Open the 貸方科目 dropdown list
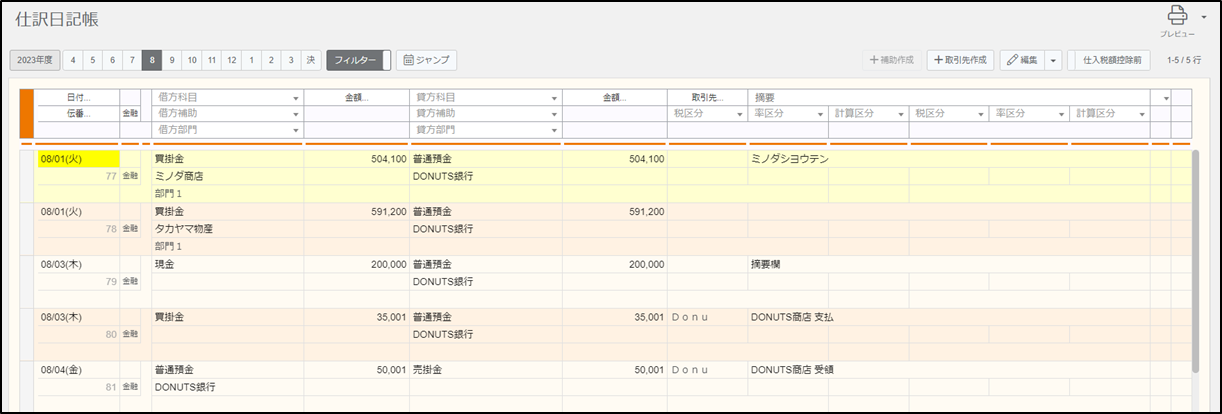1222x414 pixels. (x=553, y=99)
